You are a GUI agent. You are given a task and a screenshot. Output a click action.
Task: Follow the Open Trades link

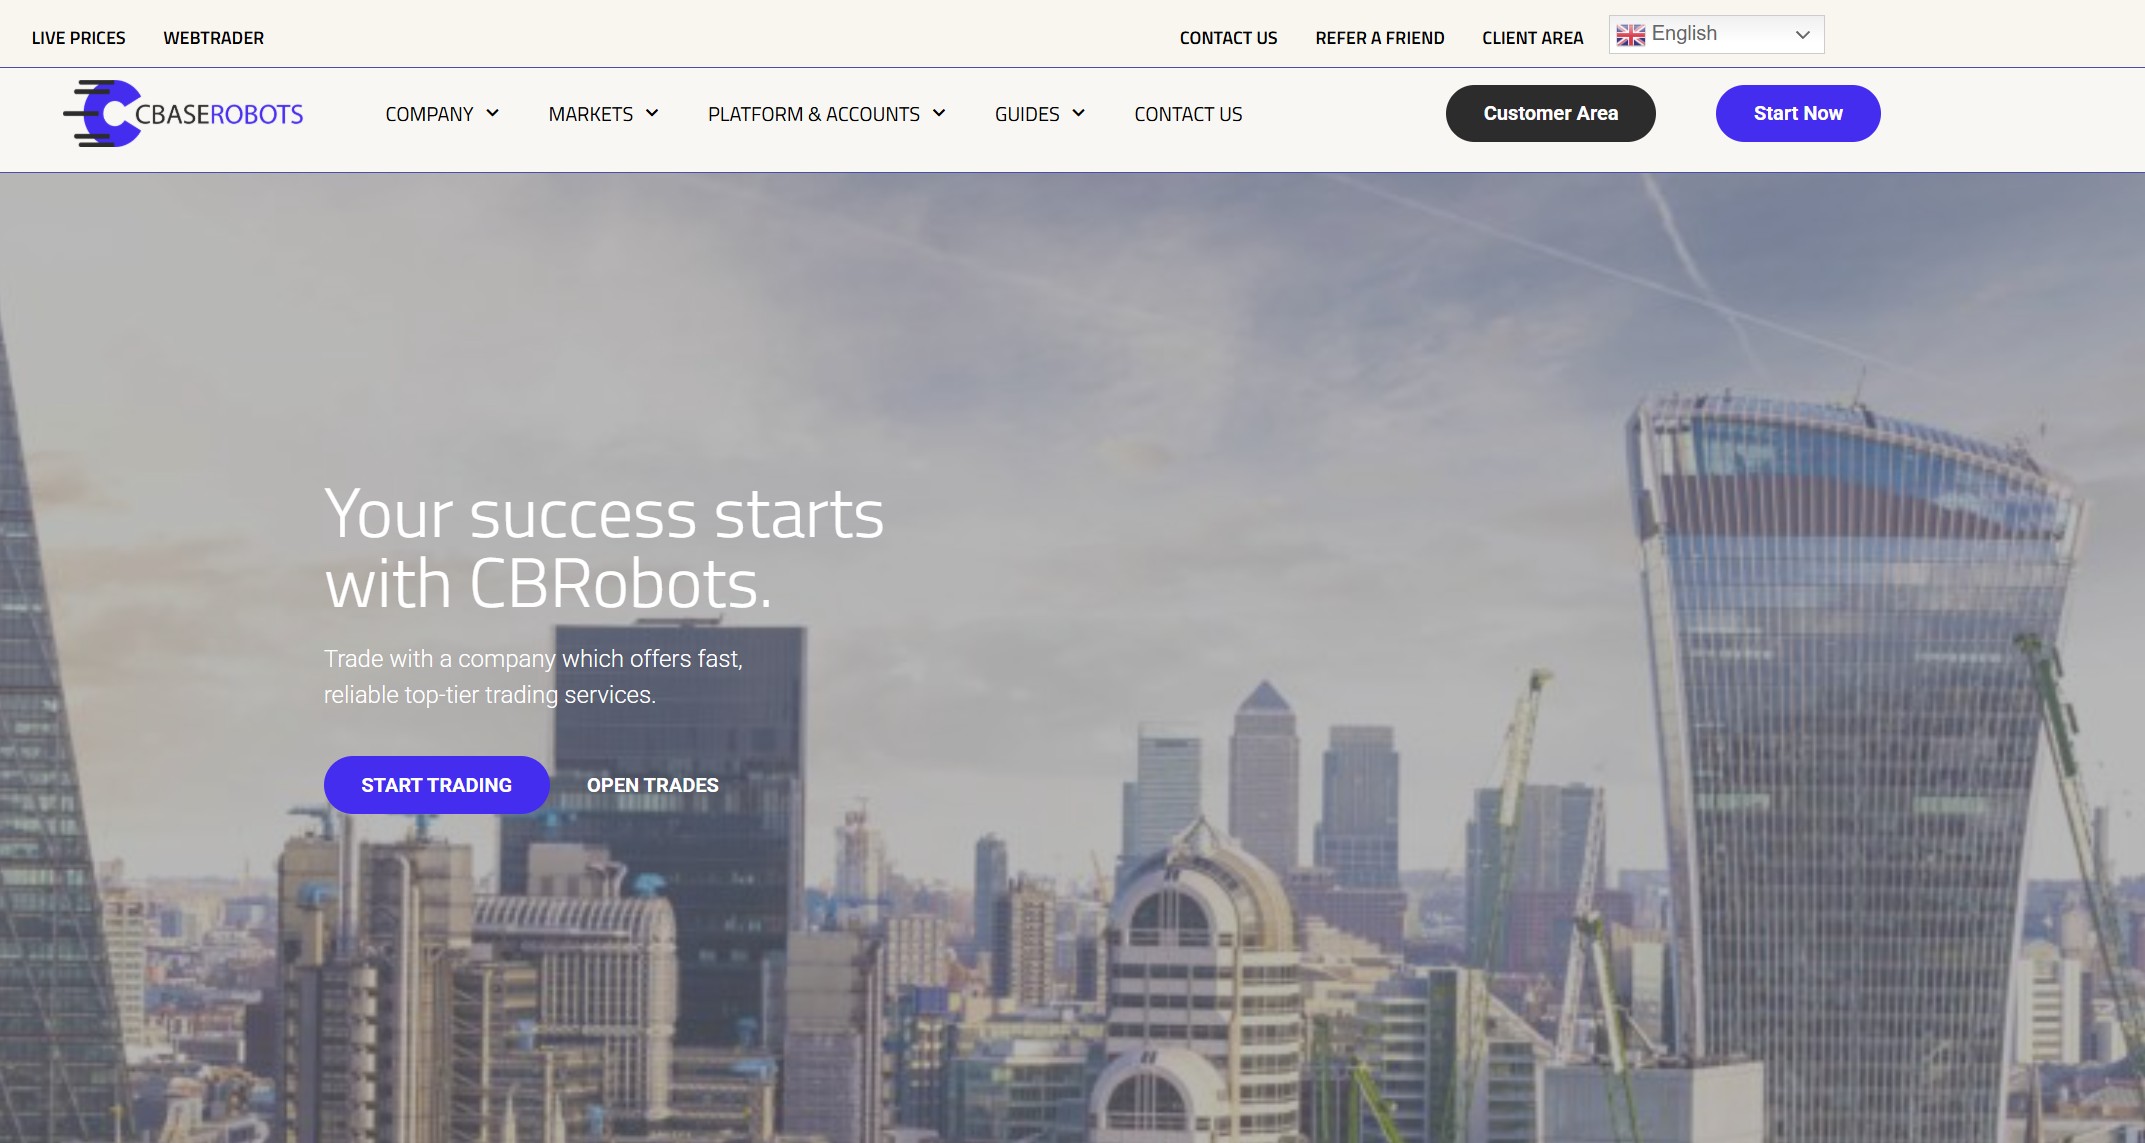[652, 785]
